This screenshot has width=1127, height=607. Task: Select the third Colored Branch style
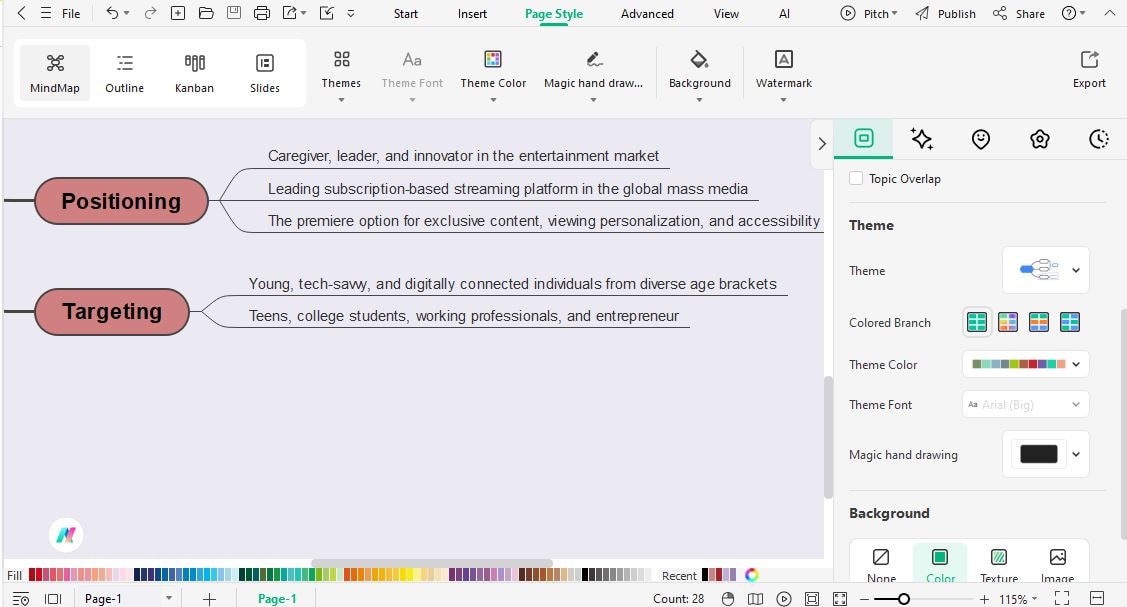[1039, 322]
